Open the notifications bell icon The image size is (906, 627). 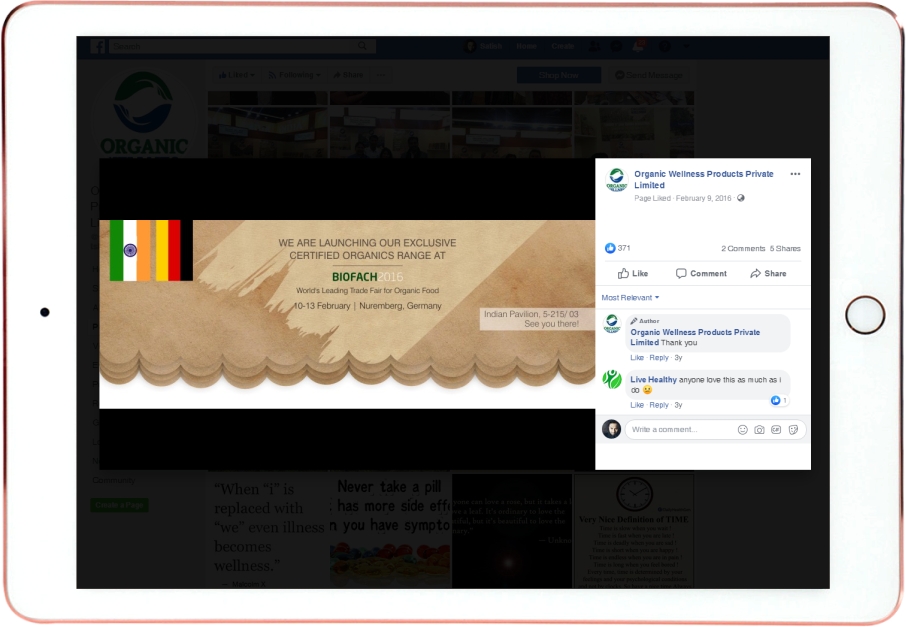pyautogui.click(x=639, y=46)
